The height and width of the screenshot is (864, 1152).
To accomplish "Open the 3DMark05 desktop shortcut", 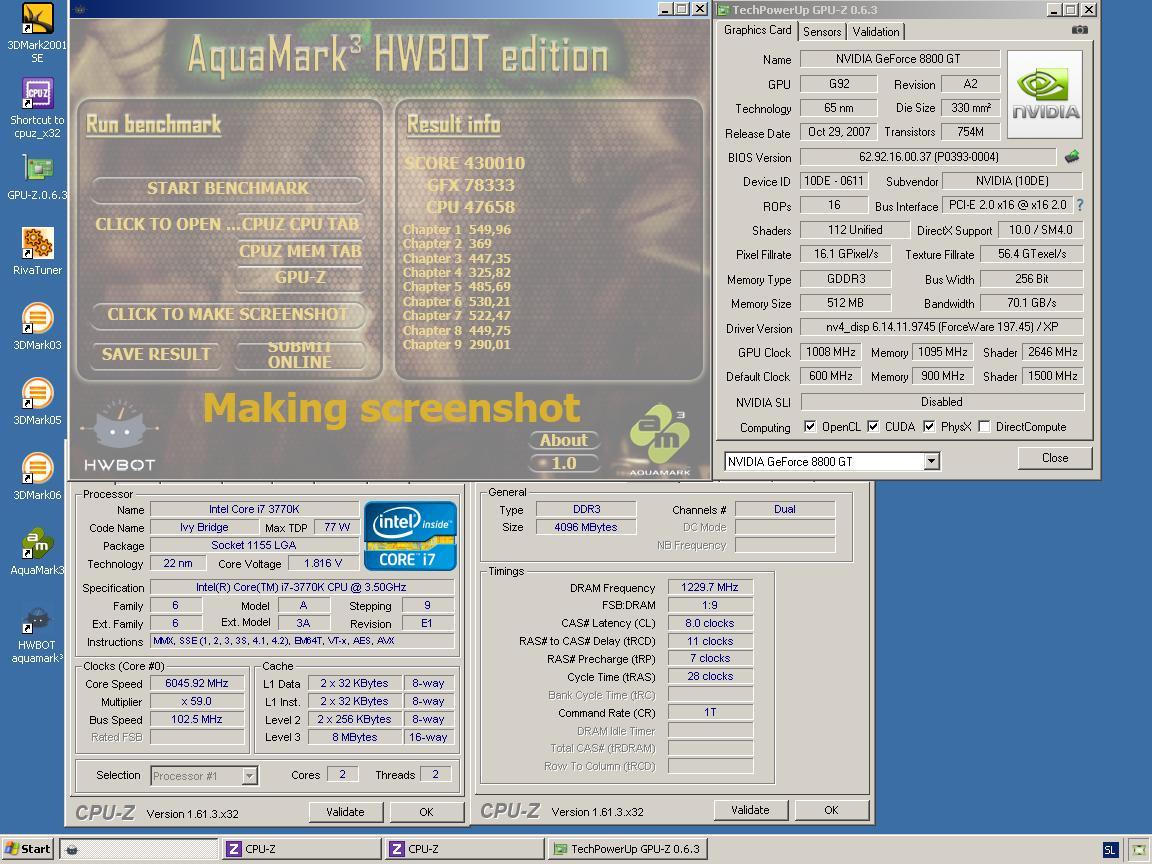I will [37, 401].
